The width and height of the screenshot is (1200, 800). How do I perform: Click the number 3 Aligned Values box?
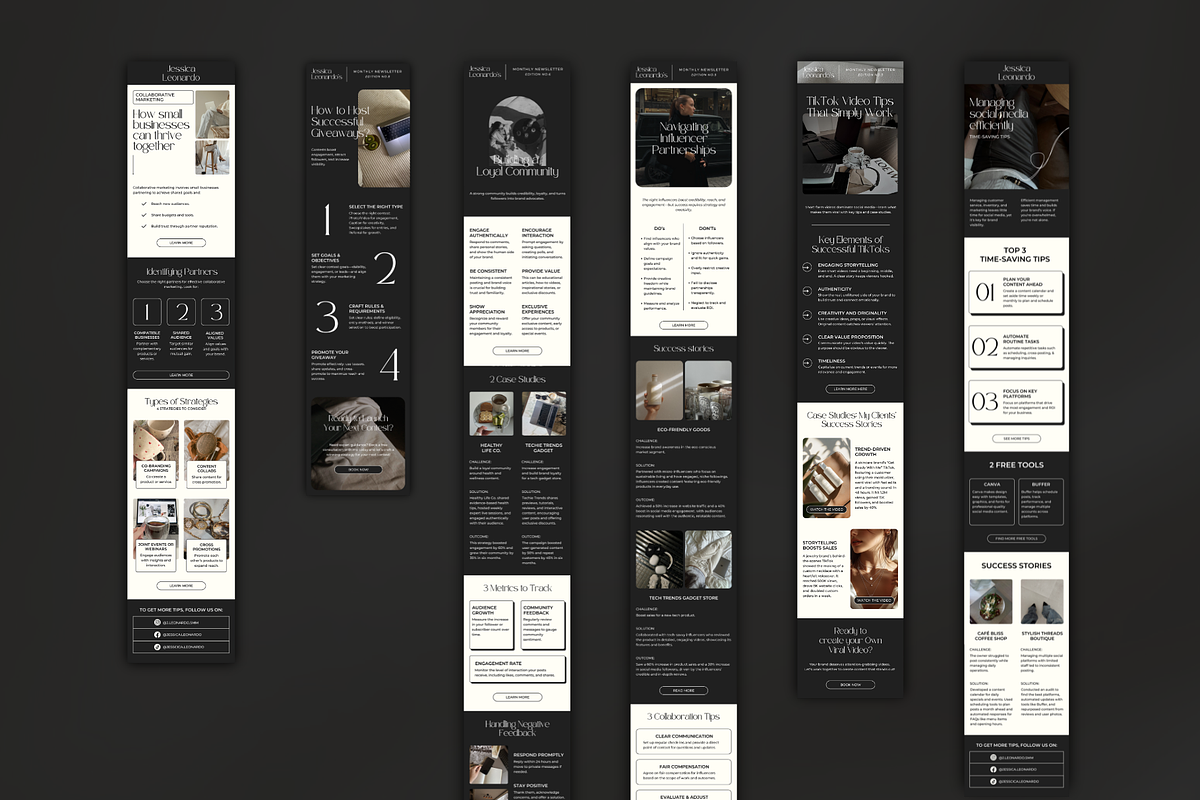pos(215,311)
